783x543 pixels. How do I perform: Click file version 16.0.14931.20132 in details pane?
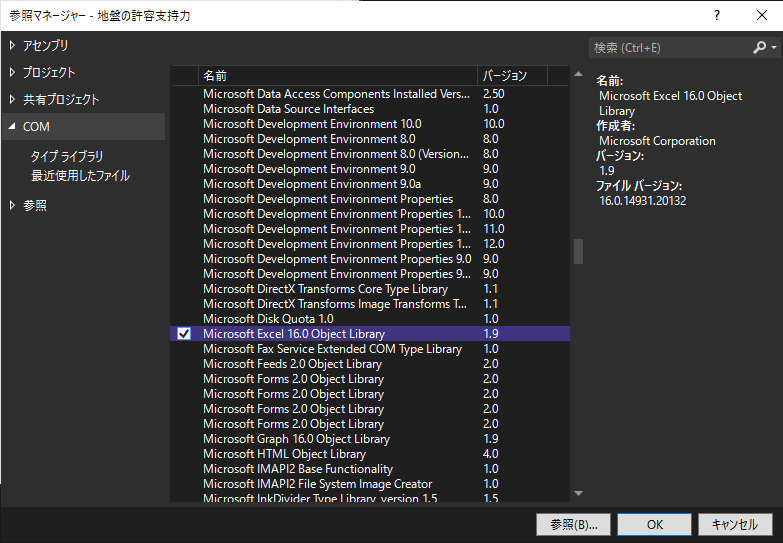click(643, 200)
